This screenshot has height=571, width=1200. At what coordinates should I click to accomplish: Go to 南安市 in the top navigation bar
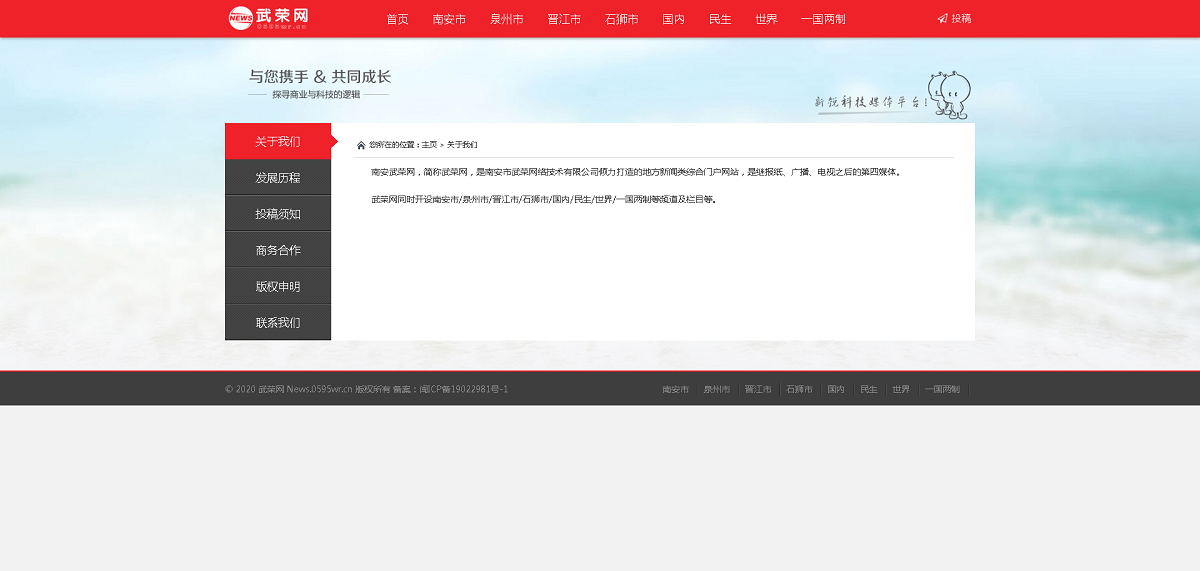[449, 19]
